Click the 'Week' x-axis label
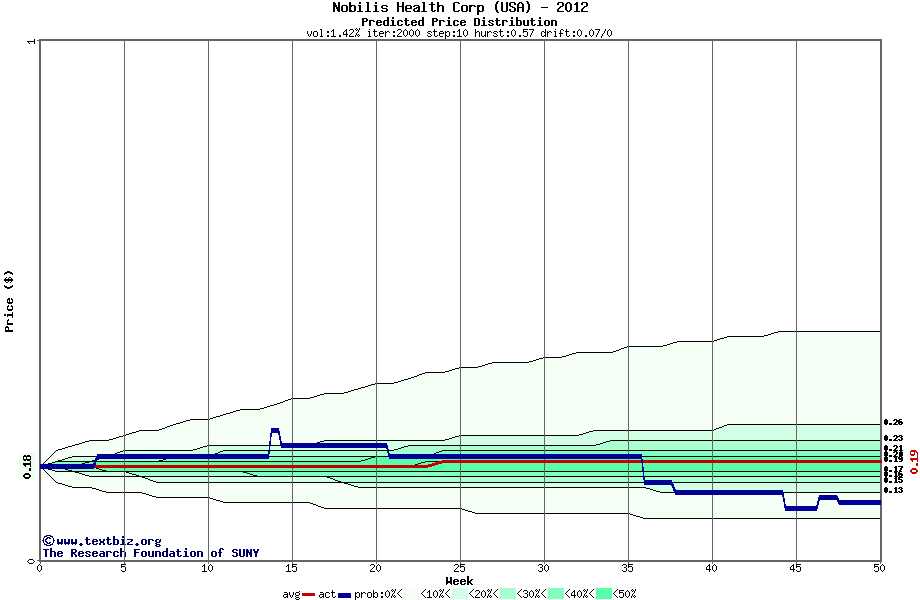Viewport: 920px width, 600px height. pyautogui.click(x=459, y=581)
